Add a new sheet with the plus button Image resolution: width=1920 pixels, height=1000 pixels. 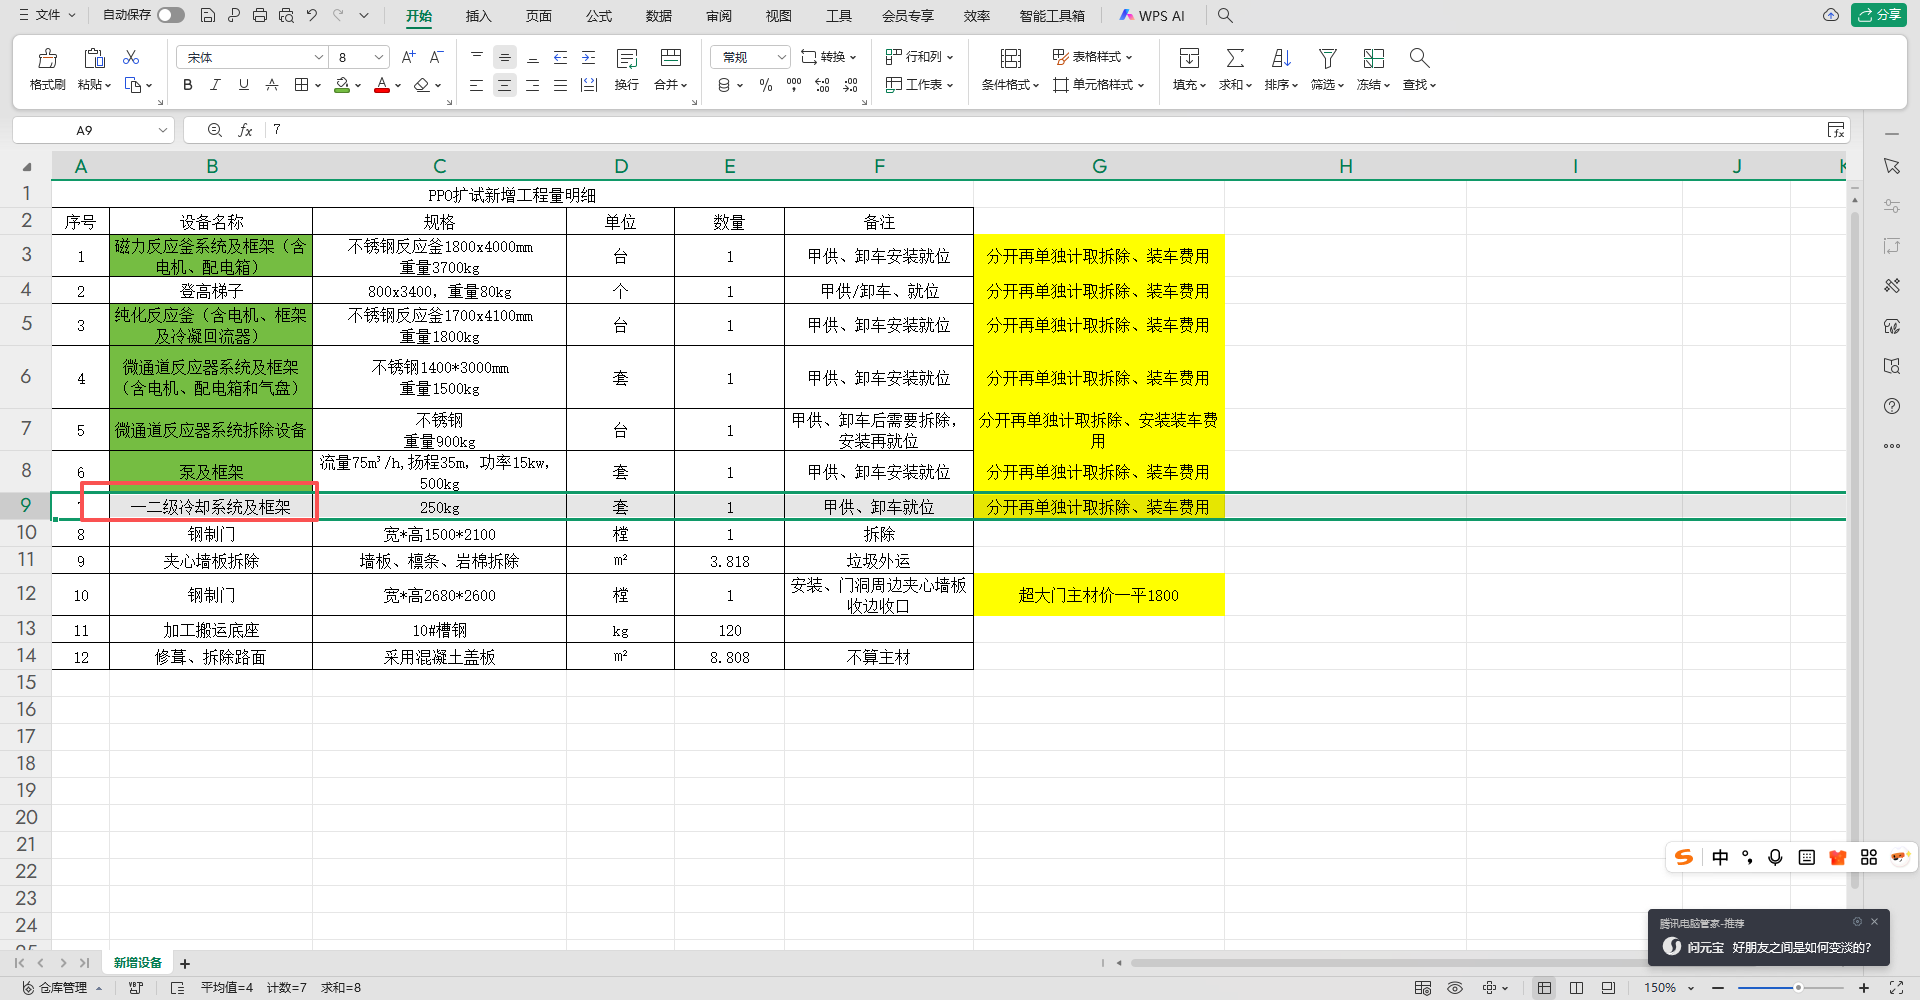pyautogui.click(x=185, y=963)
